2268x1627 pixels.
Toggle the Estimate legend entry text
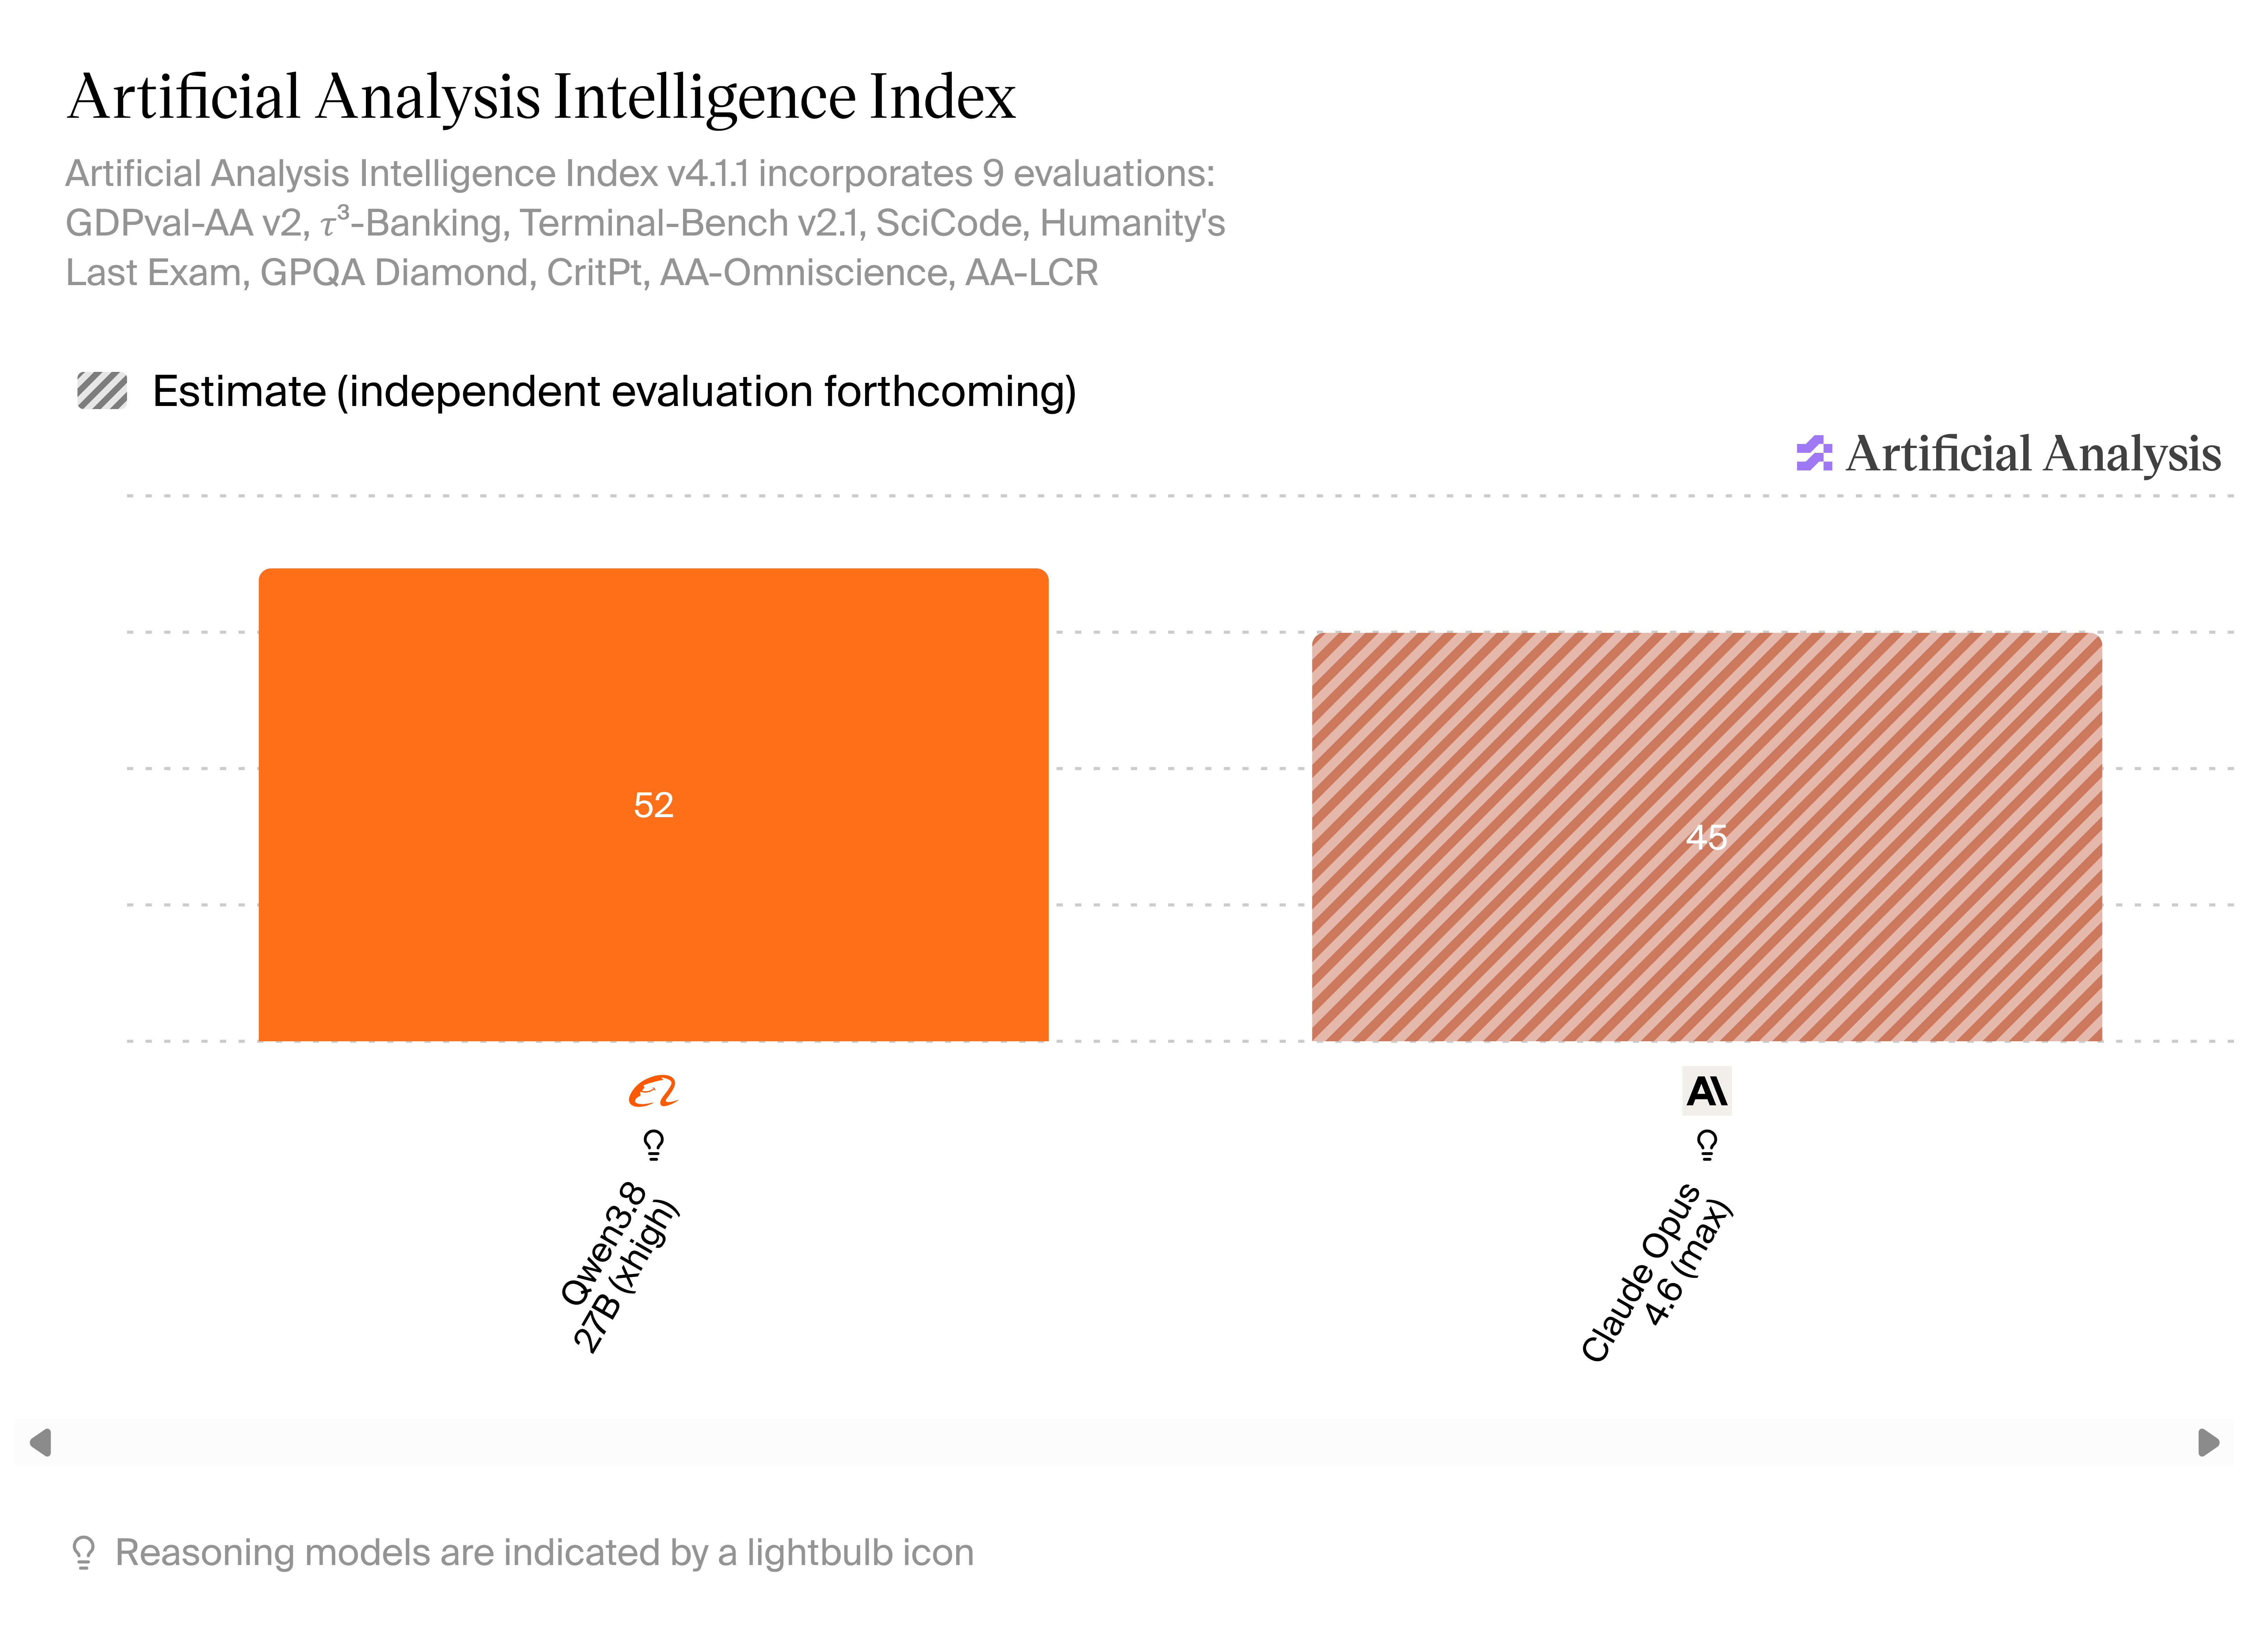click(x=614, y=392)
